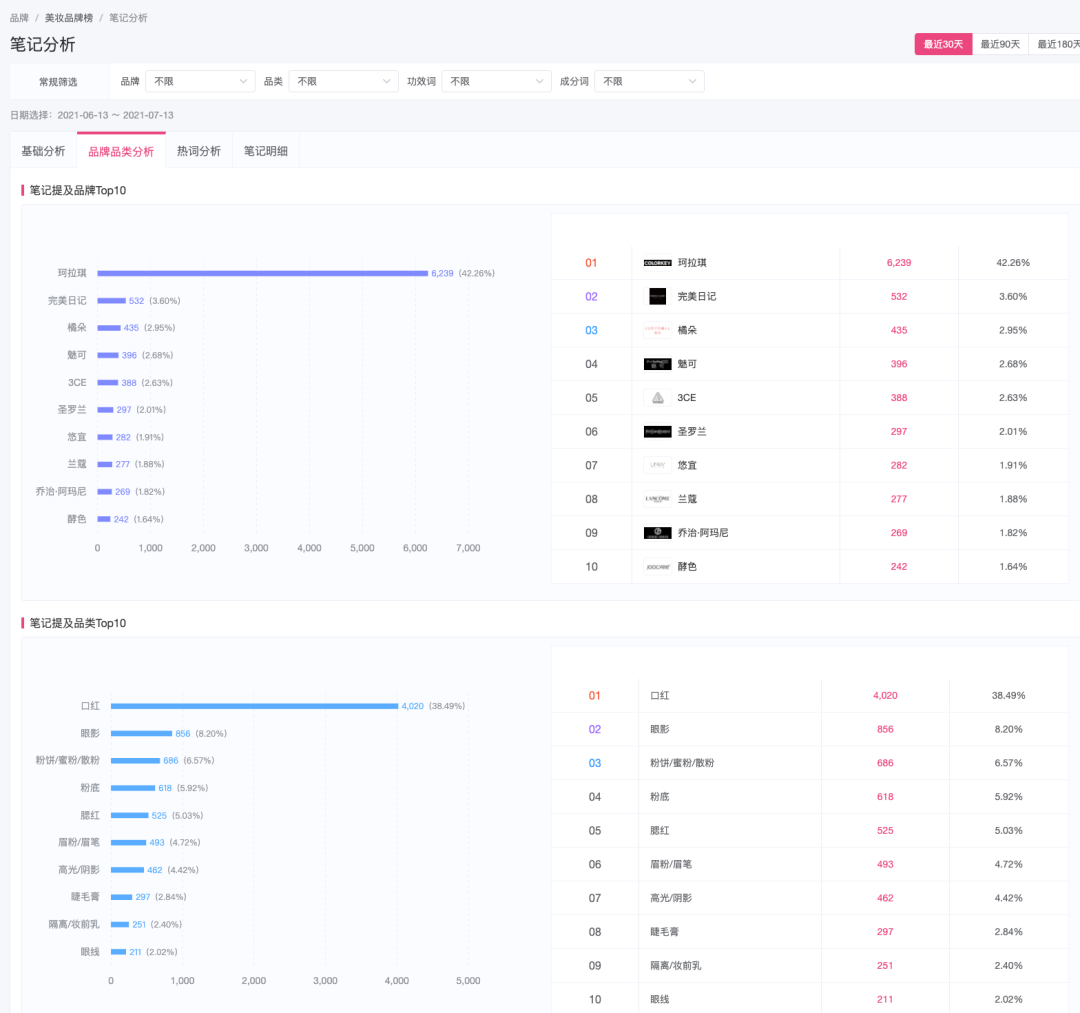Image resolution: width=1080 pixels, height=1013 pixels.
Task: Click the 高光/阴影 row in the category table
Action: tap(810, 898)
